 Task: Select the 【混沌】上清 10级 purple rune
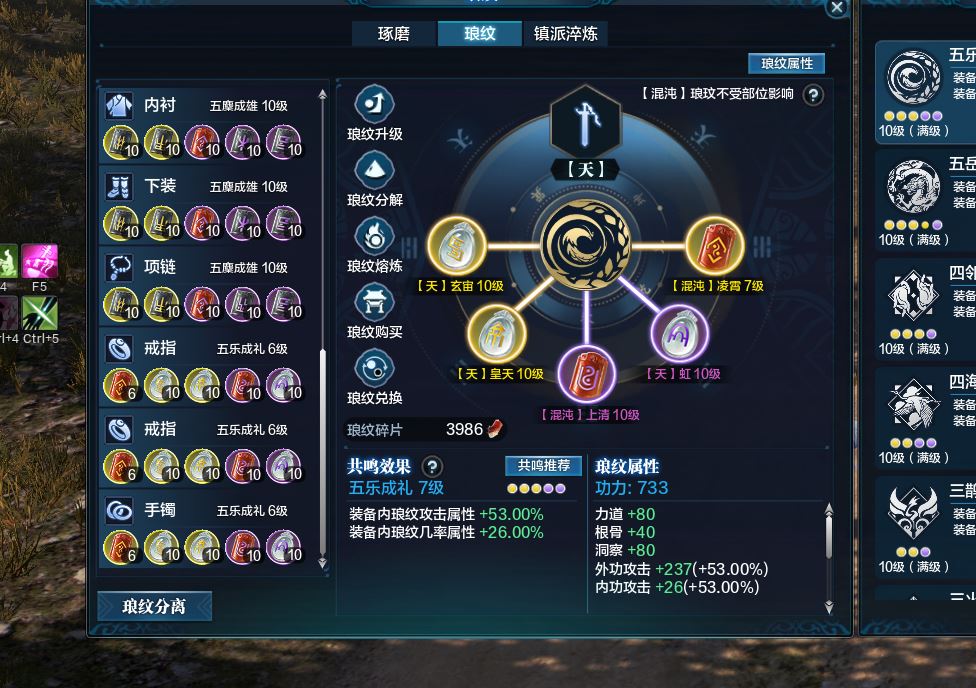(x=586, y=374)
